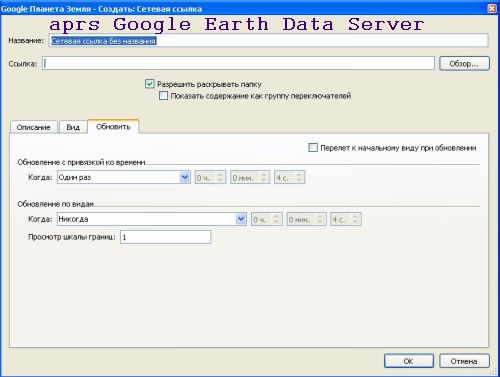Click the Обзор... browse button
500x377 pixels.
coord(464,63)
